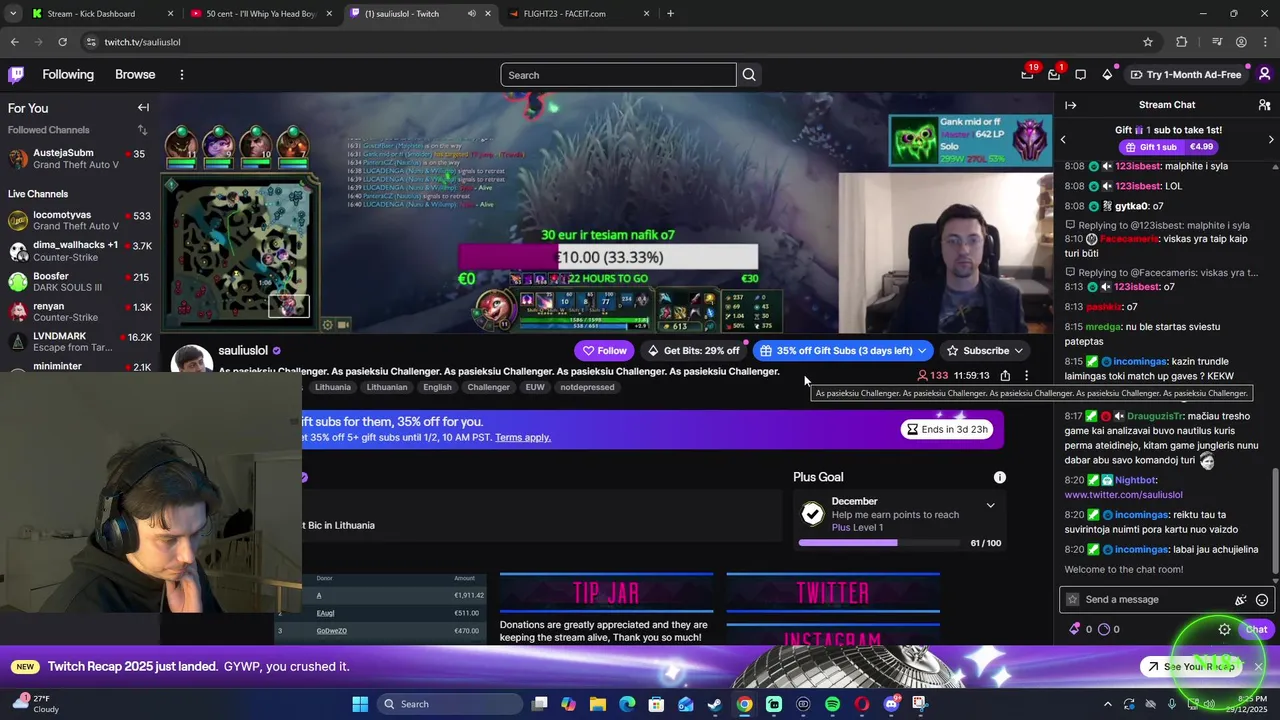Screen dimensions: 1280x720
Task: Open the emote picker smiley icon
Action: [1262, 600]
